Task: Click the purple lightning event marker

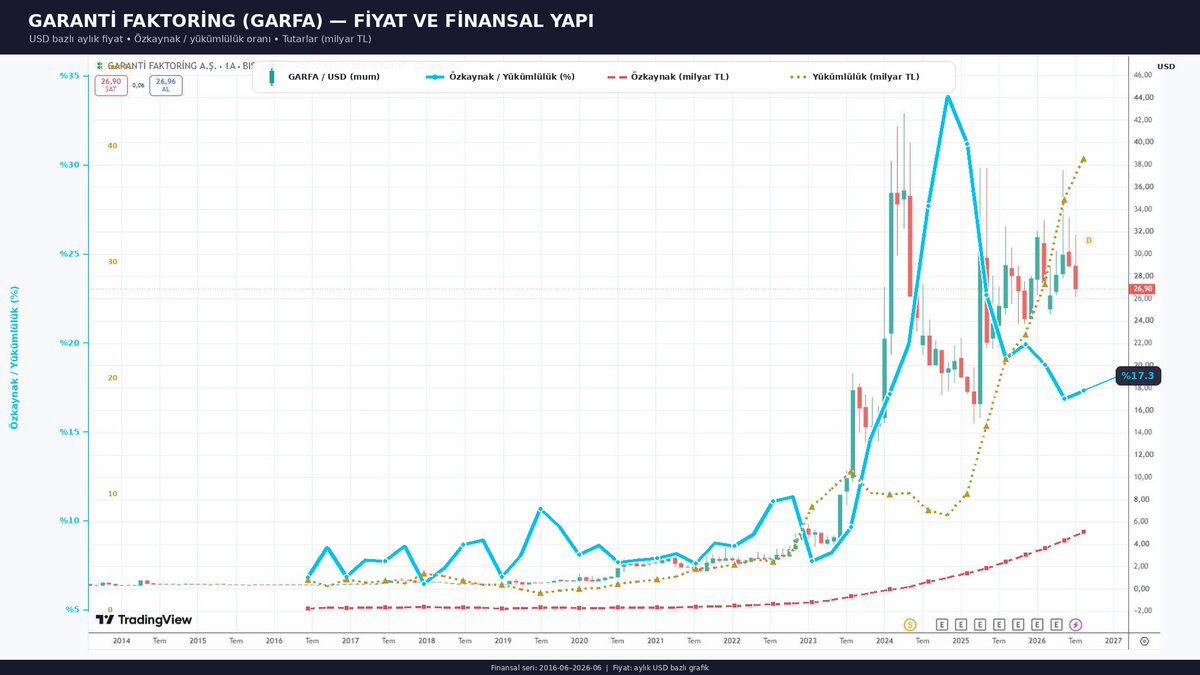Action: coord(1076,624)
